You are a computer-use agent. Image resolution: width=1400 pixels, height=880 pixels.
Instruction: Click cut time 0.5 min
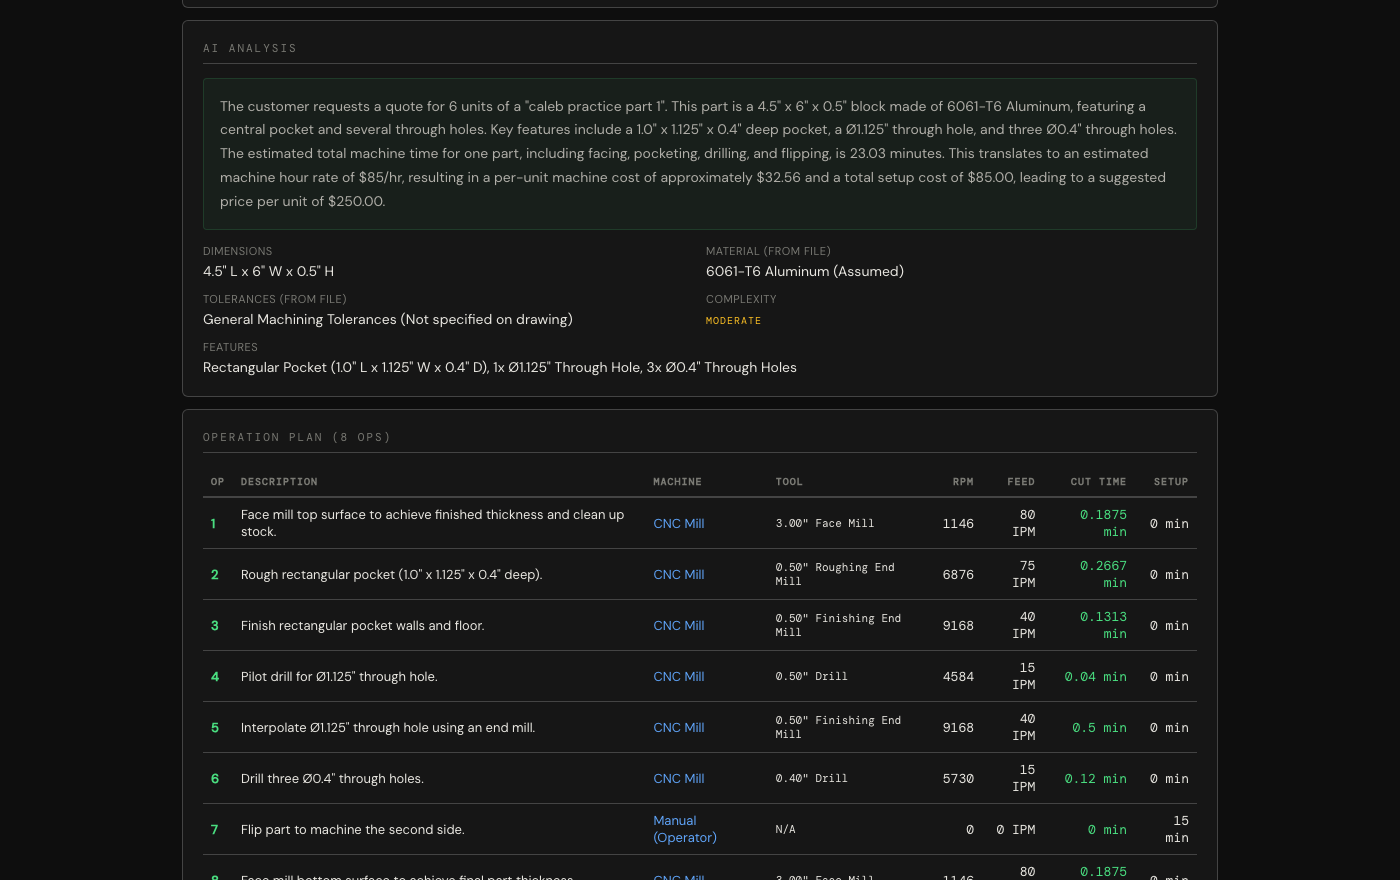pos(1099,727)
